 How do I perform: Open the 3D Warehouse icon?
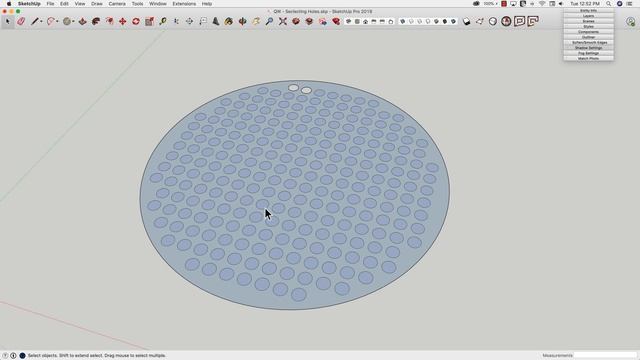(x=296, y=21)
